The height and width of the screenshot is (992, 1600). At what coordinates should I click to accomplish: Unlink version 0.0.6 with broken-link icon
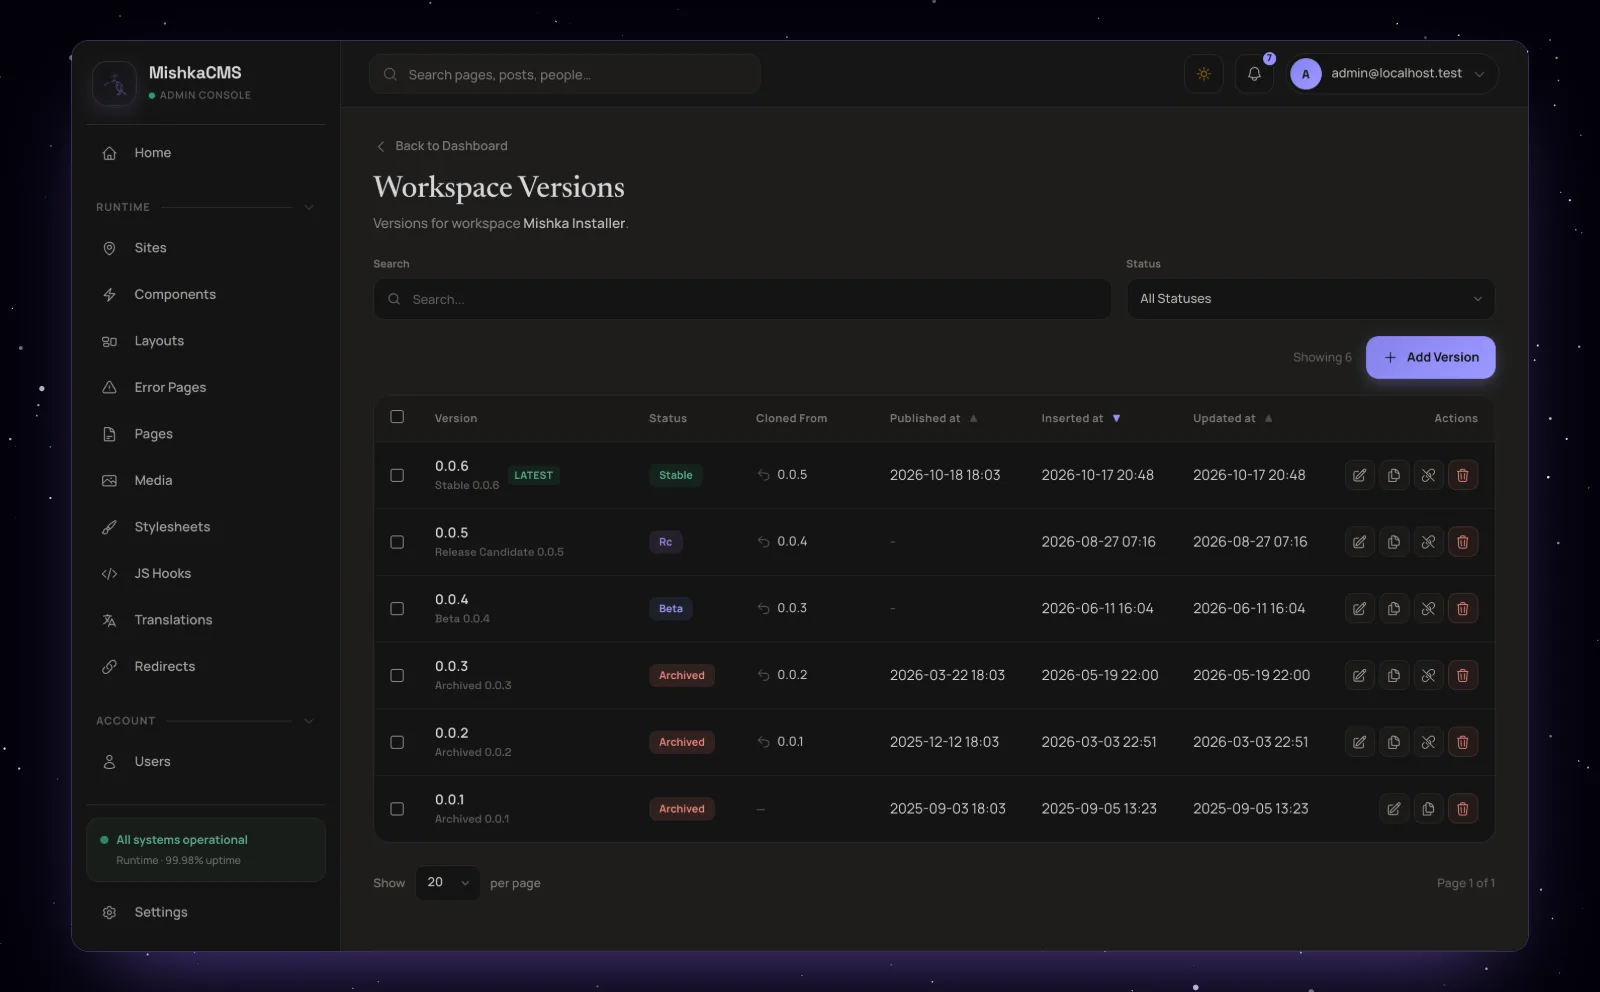[1428, 475]
